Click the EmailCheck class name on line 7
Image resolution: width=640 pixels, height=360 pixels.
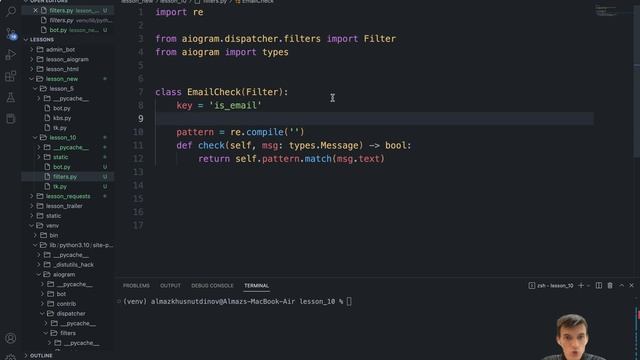pos(214,92)
